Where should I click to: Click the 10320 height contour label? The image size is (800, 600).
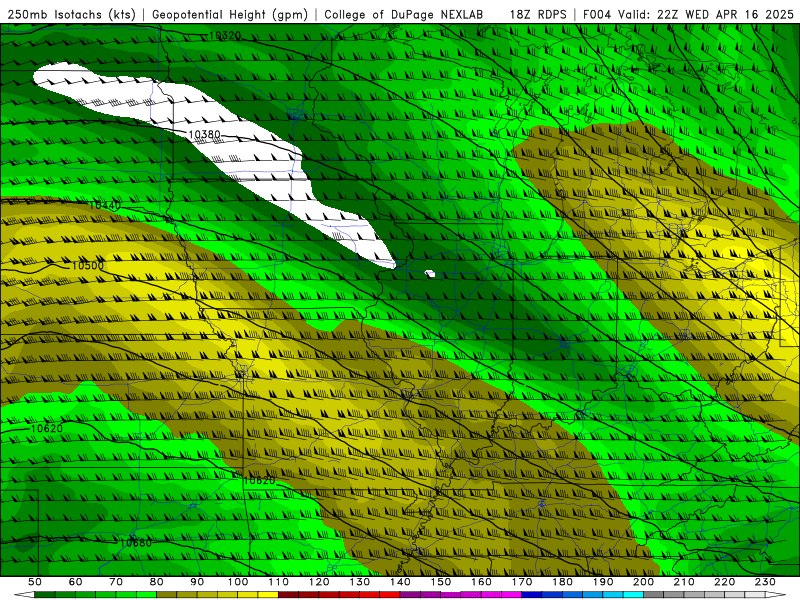(x=224, y=35)
